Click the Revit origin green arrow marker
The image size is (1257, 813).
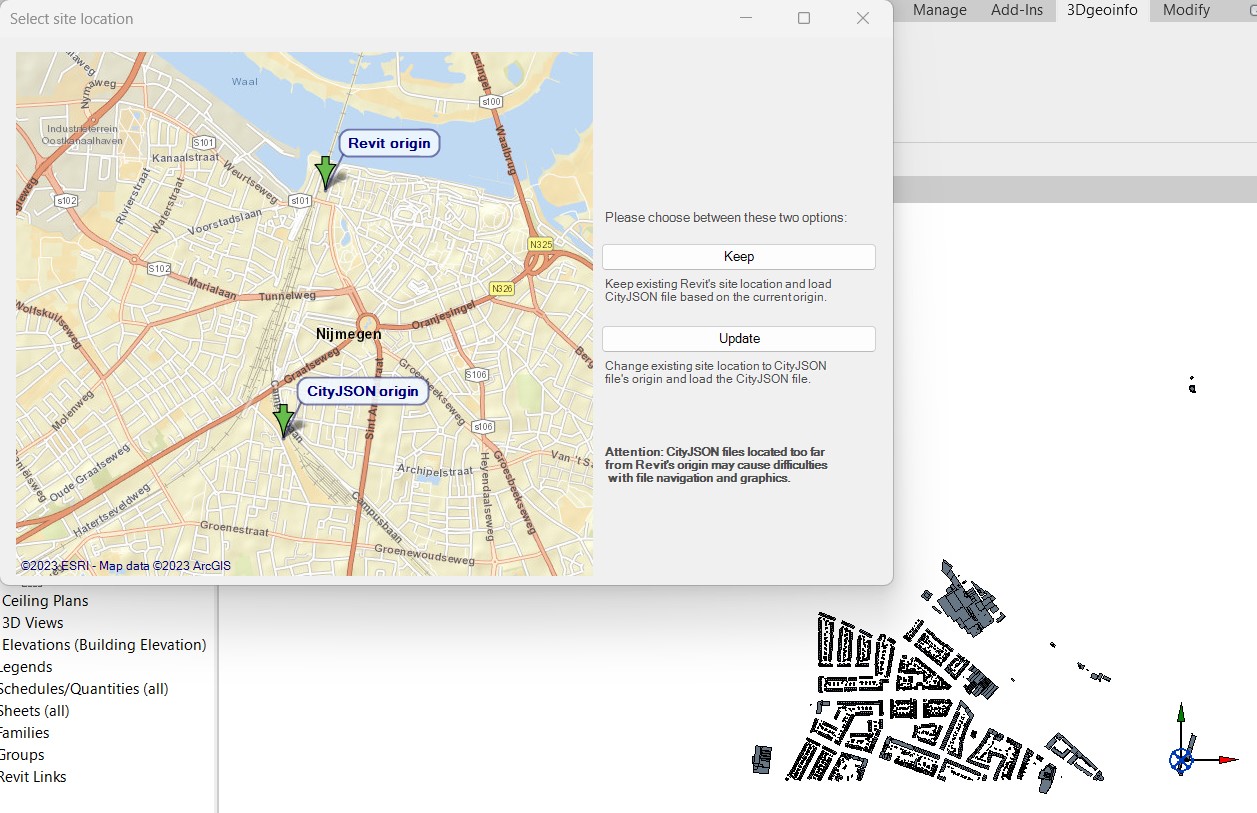325,172
